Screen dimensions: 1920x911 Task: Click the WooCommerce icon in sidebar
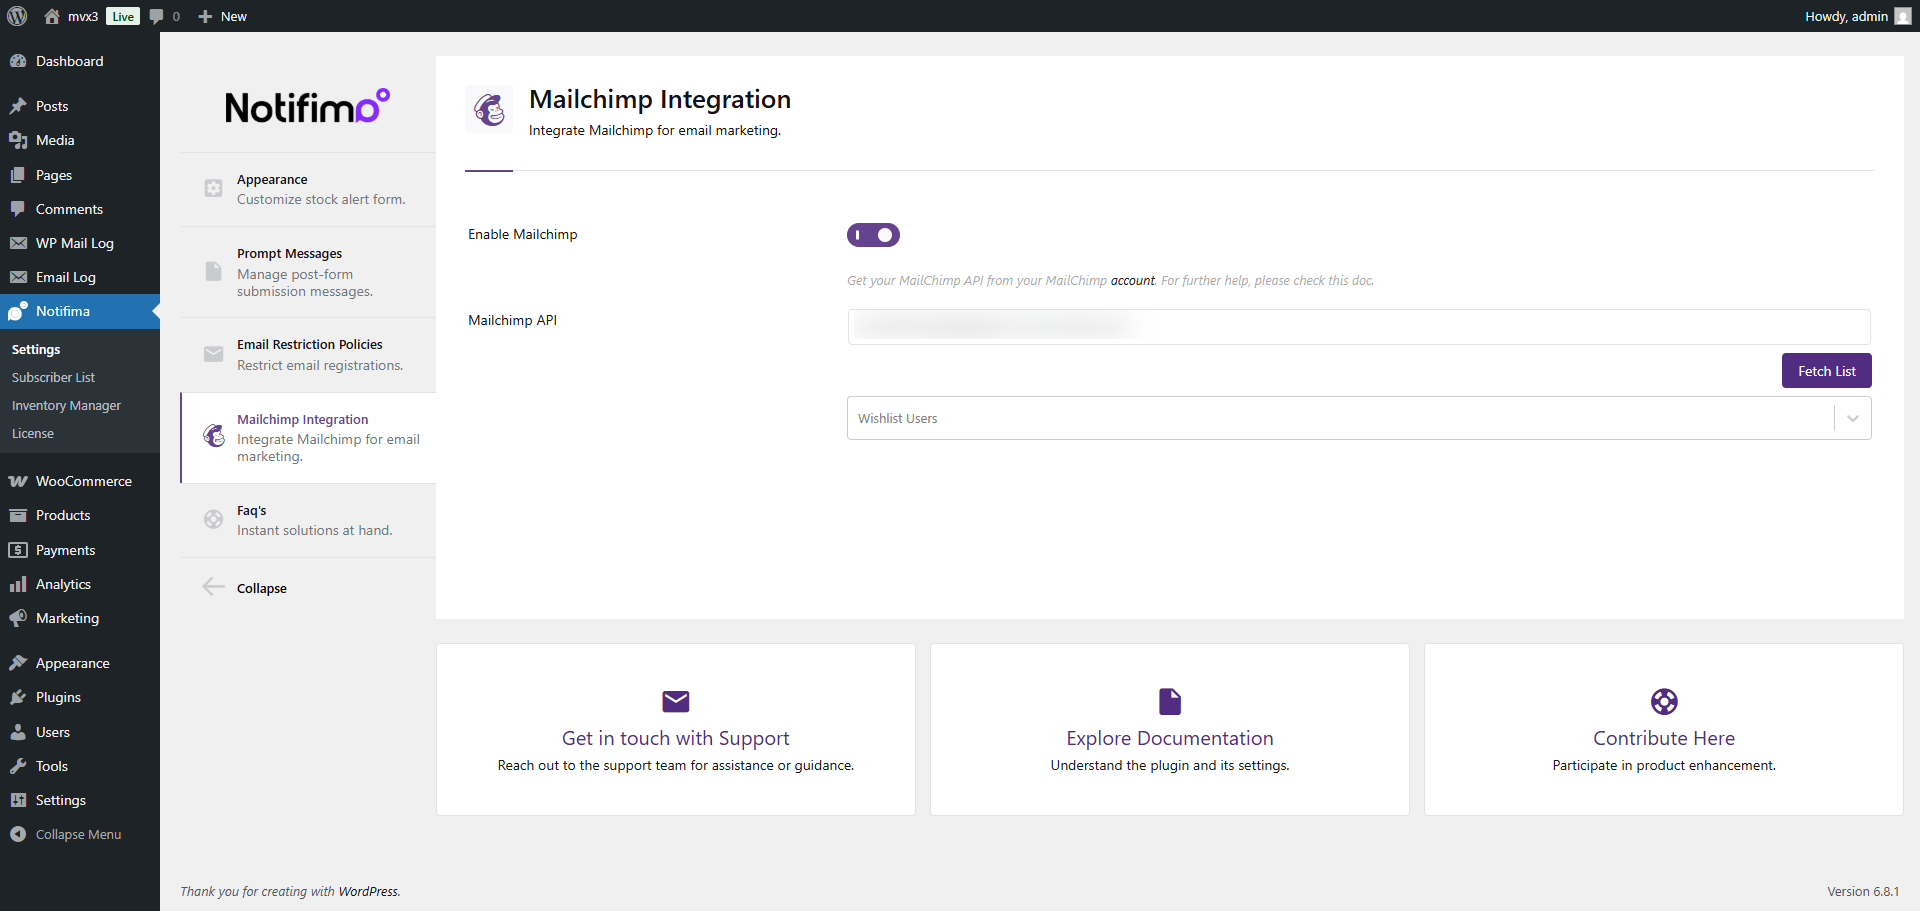pyautogui.click(x=18, y=481)
